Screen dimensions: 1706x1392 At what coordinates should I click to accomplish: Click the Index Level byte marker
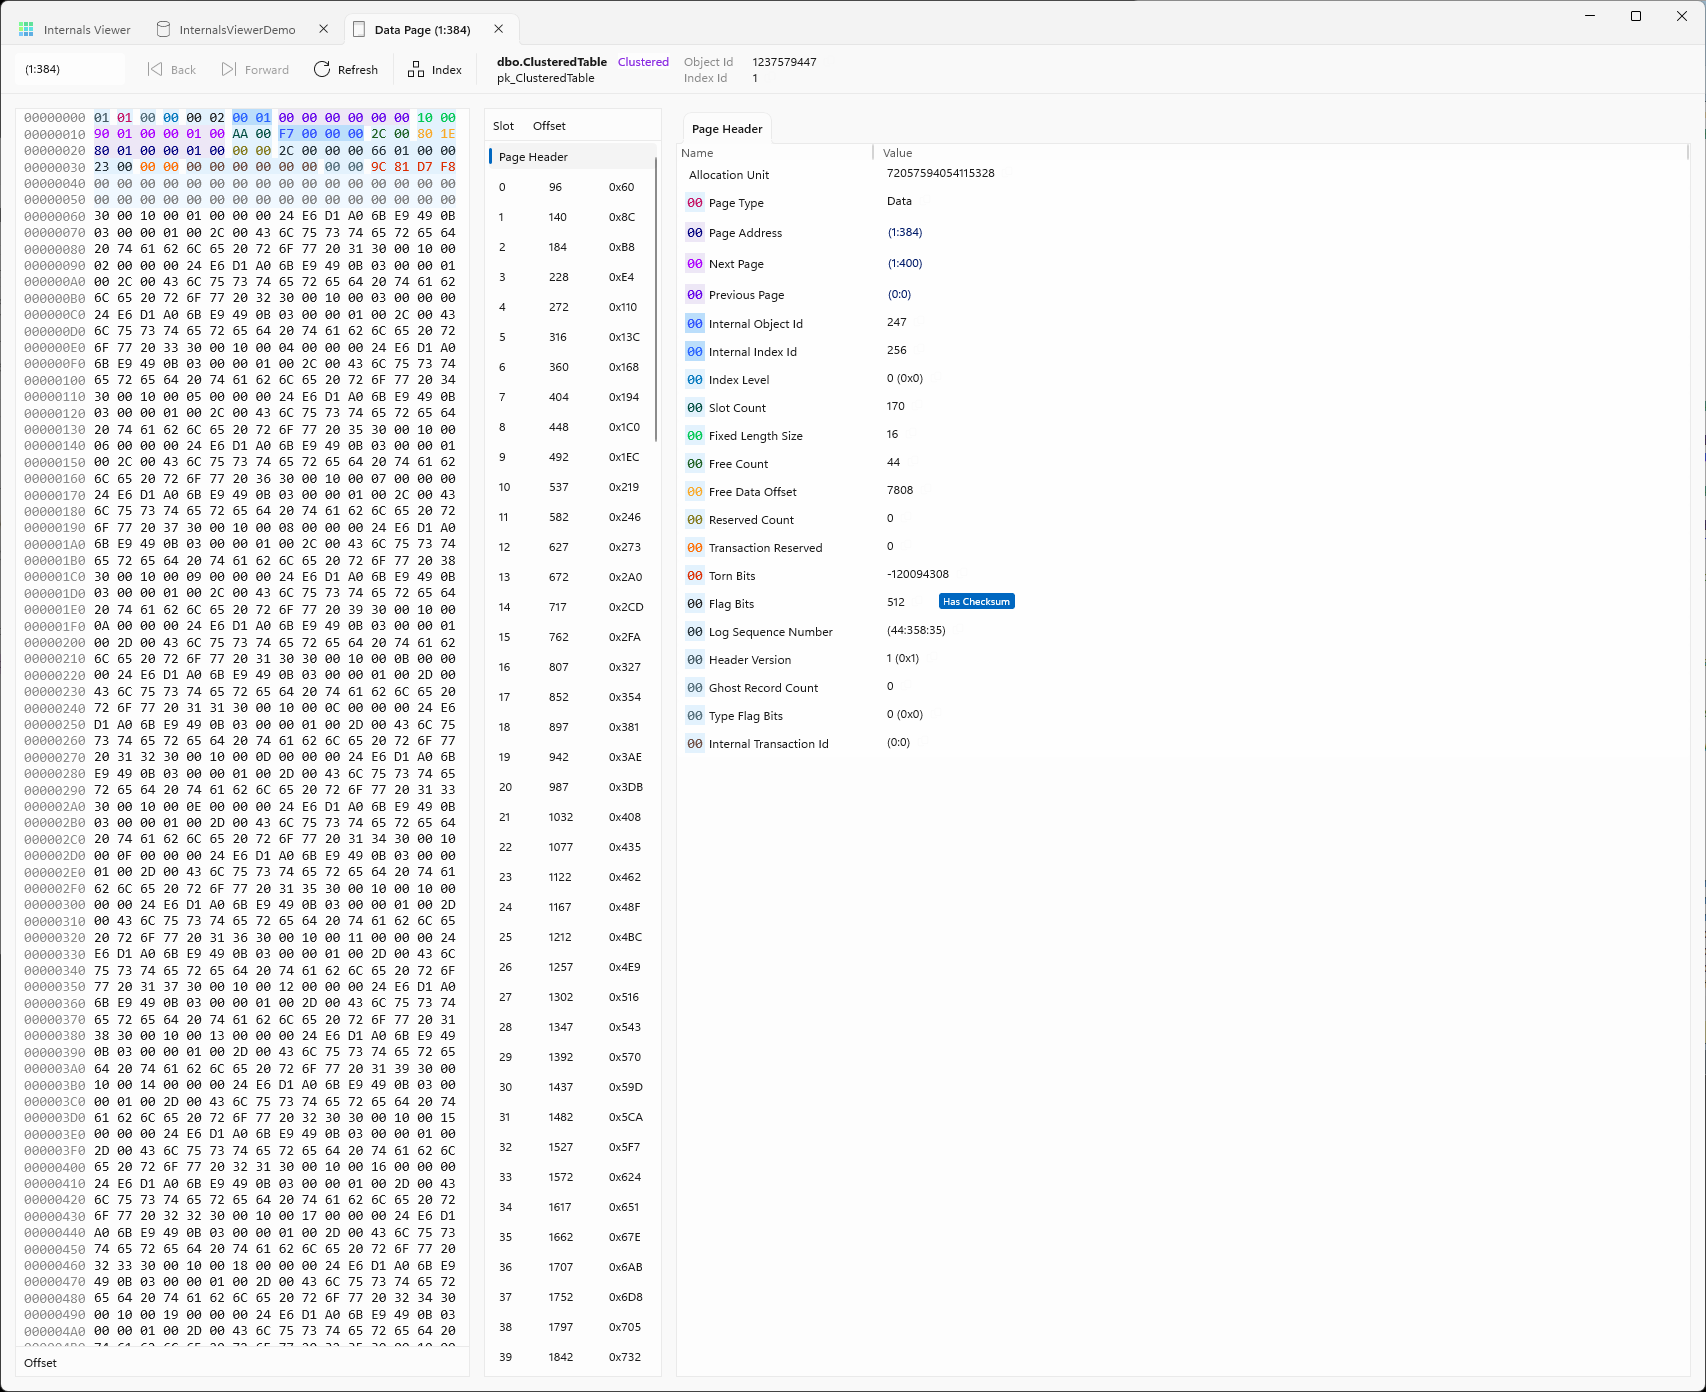pos(695,380)
